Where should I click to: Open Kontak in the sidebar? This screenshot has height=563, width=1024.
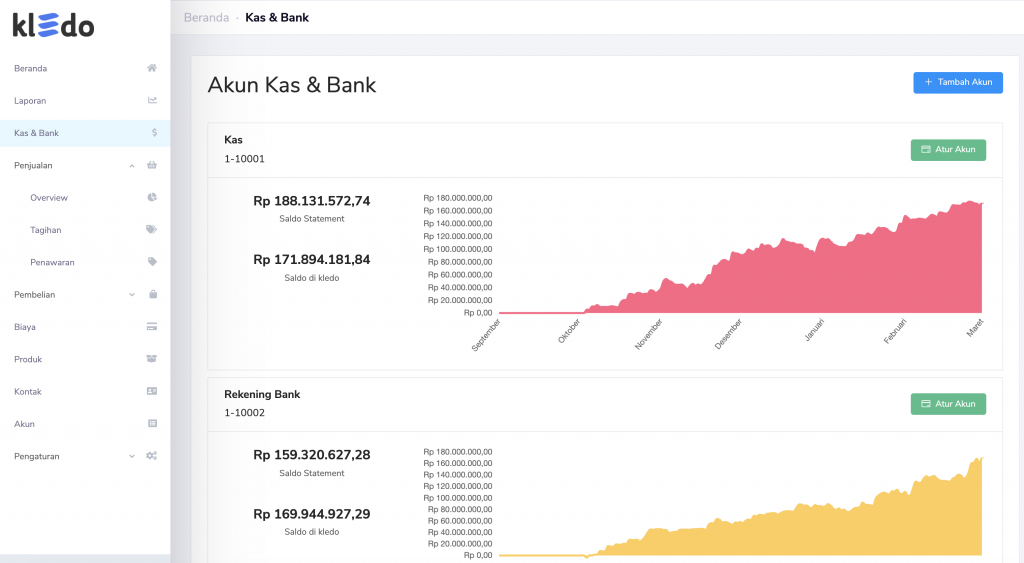85,391
